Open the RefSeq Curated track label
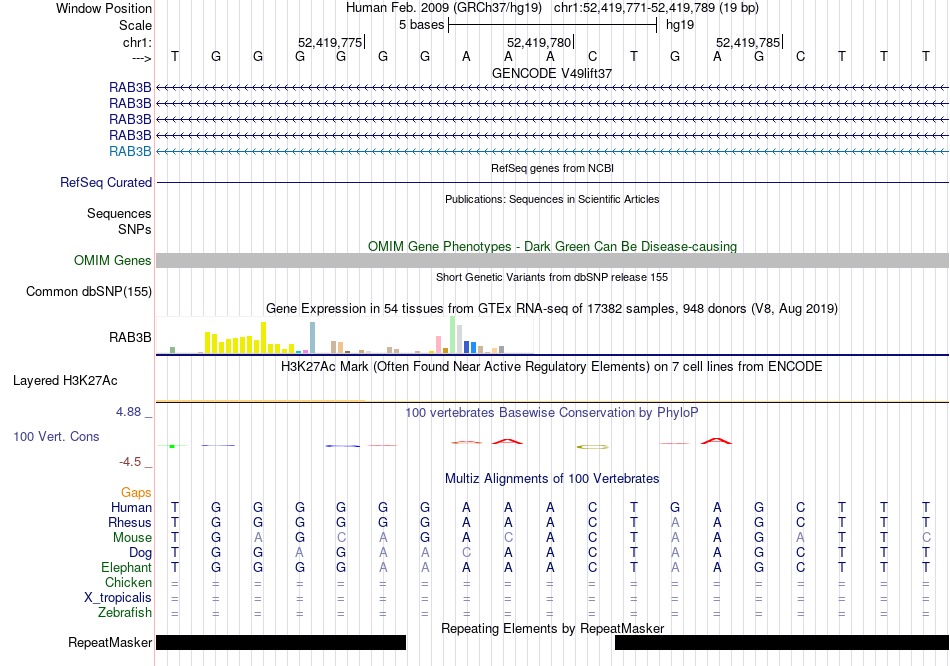 pyautogui.click(x=106, y=182)
